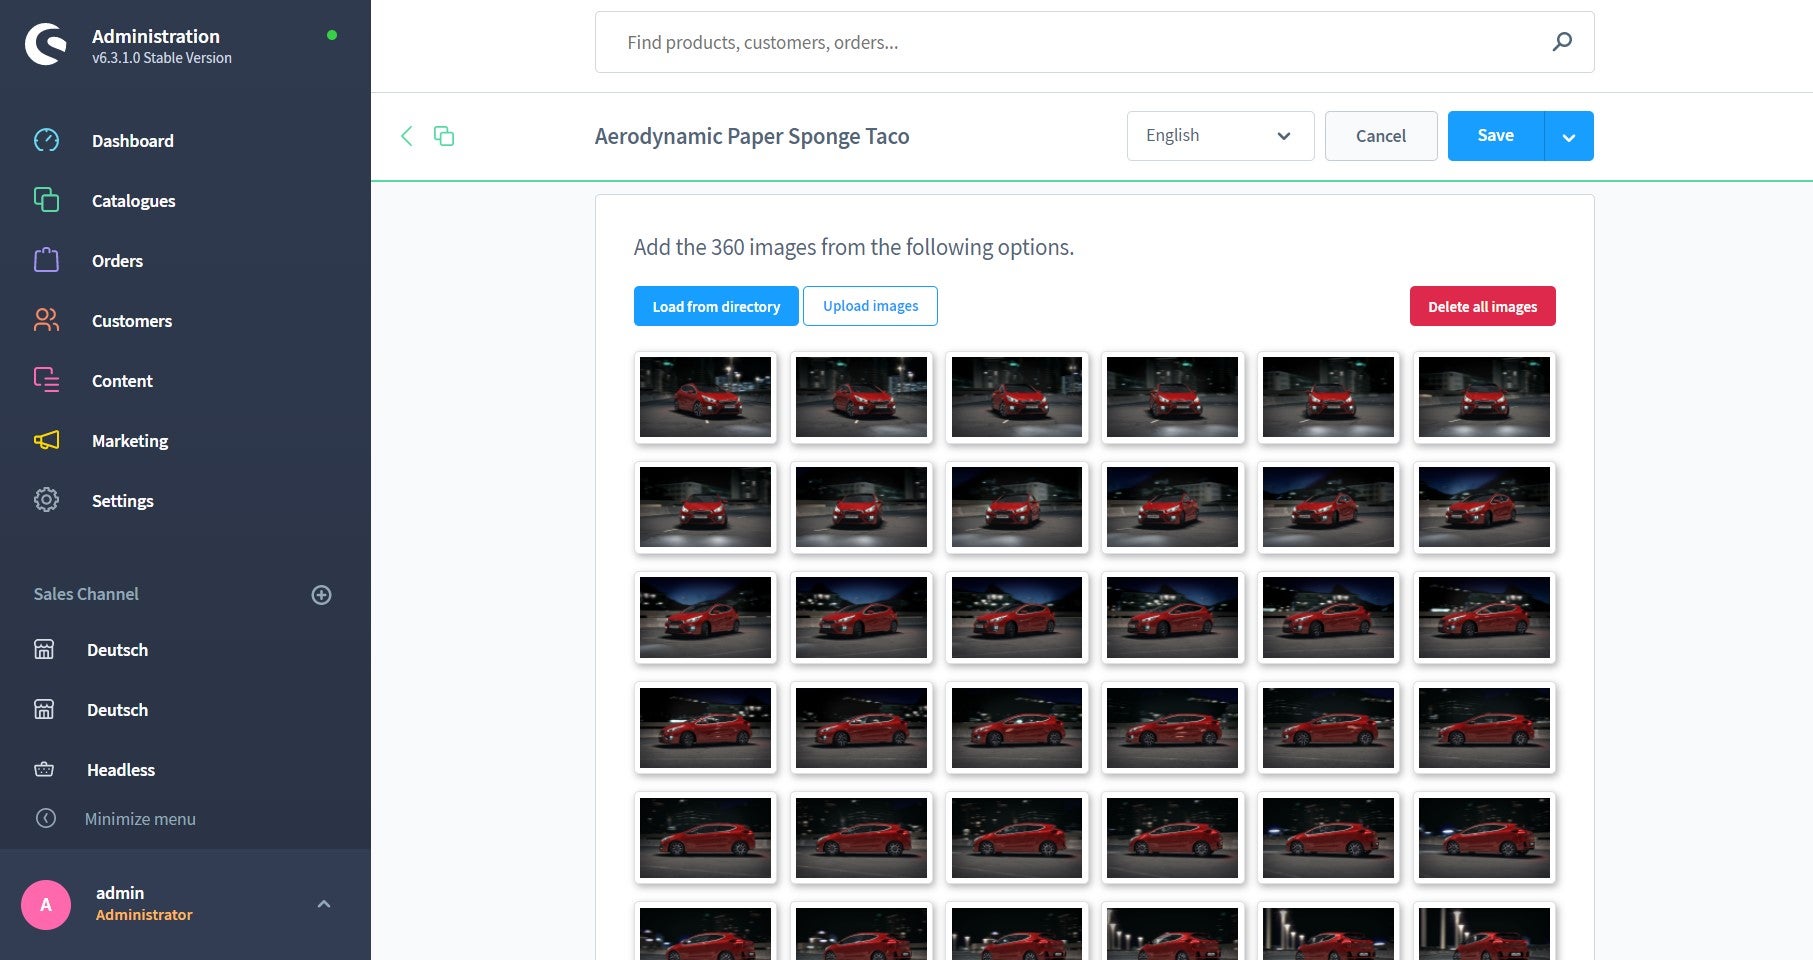This screenshot has width=1813, height=960.
Task: Expand the admin user menu chevron
Action: 324,904
